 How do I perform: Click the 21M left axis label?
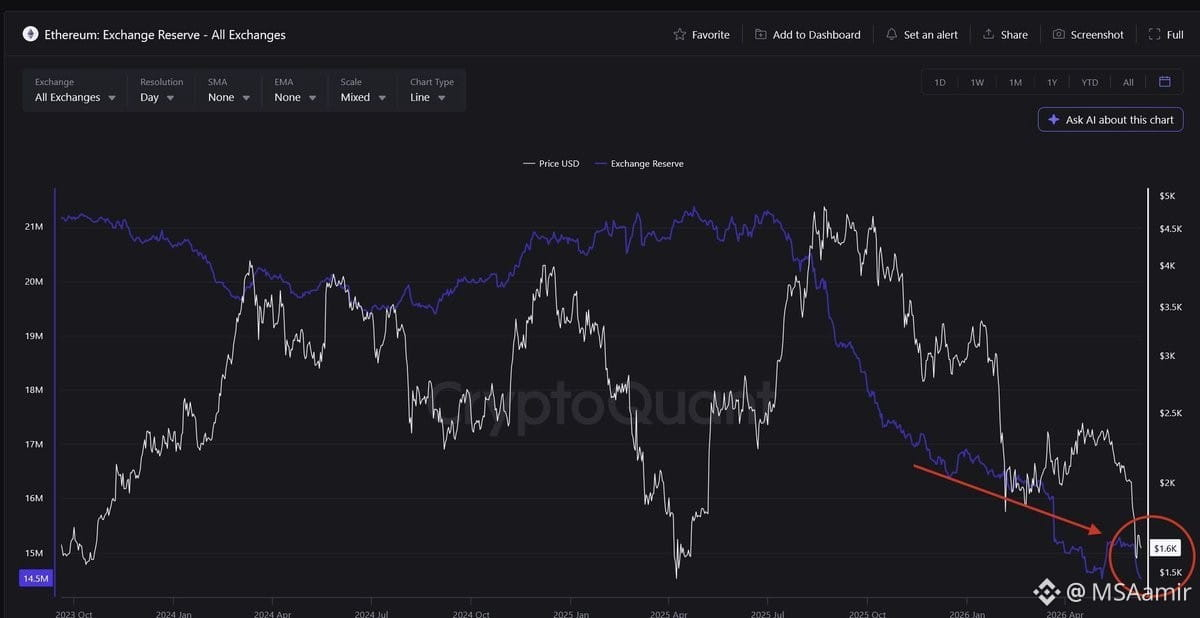33,227
